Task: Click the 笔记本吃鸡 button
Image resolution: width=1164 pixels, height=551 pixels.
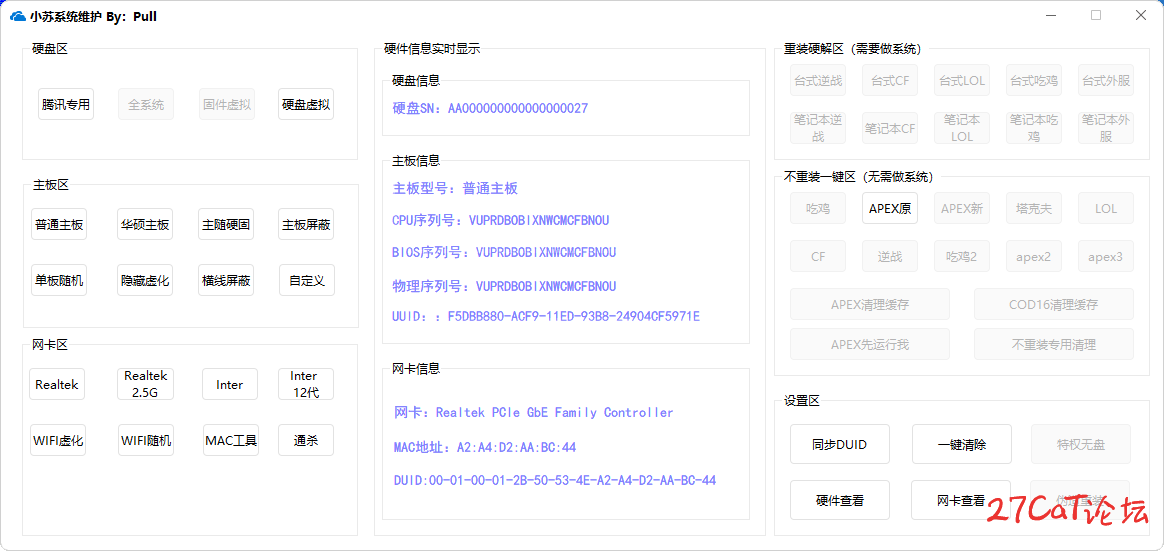Action: click(1033, 128)
